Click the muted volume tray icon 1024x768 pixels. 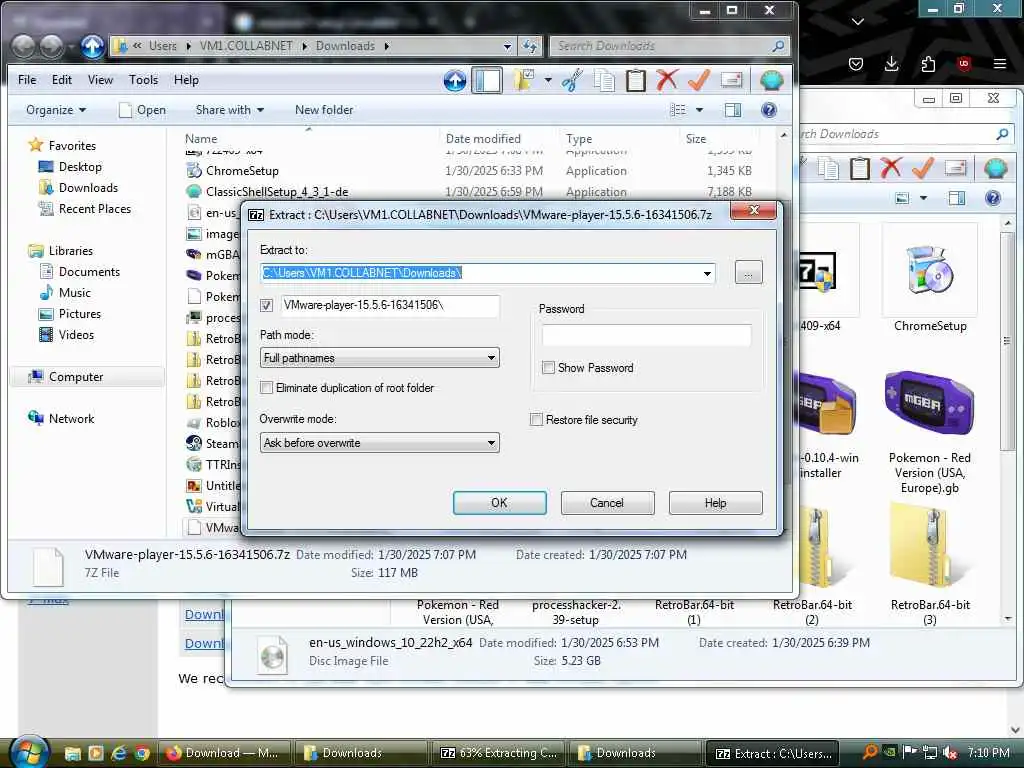tap(950, 753)
